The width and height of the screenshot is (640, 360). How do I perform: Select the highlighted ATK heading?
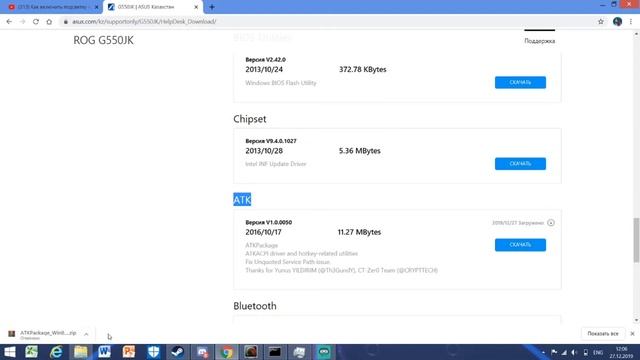[x=242, y=200]
